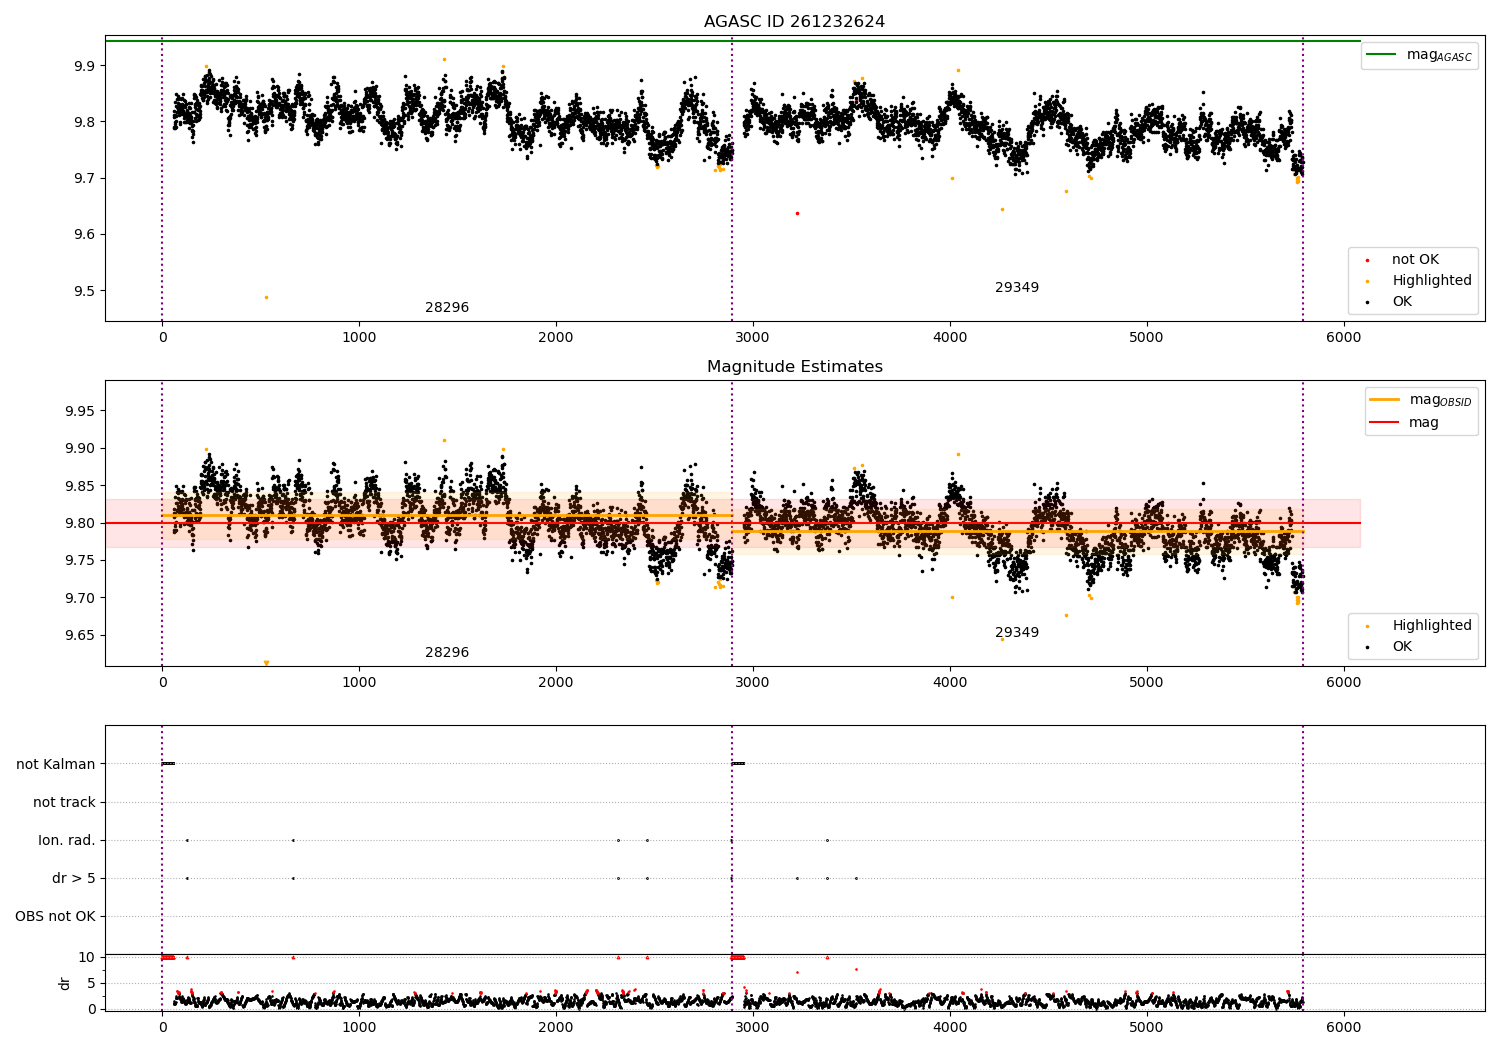Select the mag AGASC legend entry
Viewport: 1500px width, 1050px height.
click(1419, 55)
